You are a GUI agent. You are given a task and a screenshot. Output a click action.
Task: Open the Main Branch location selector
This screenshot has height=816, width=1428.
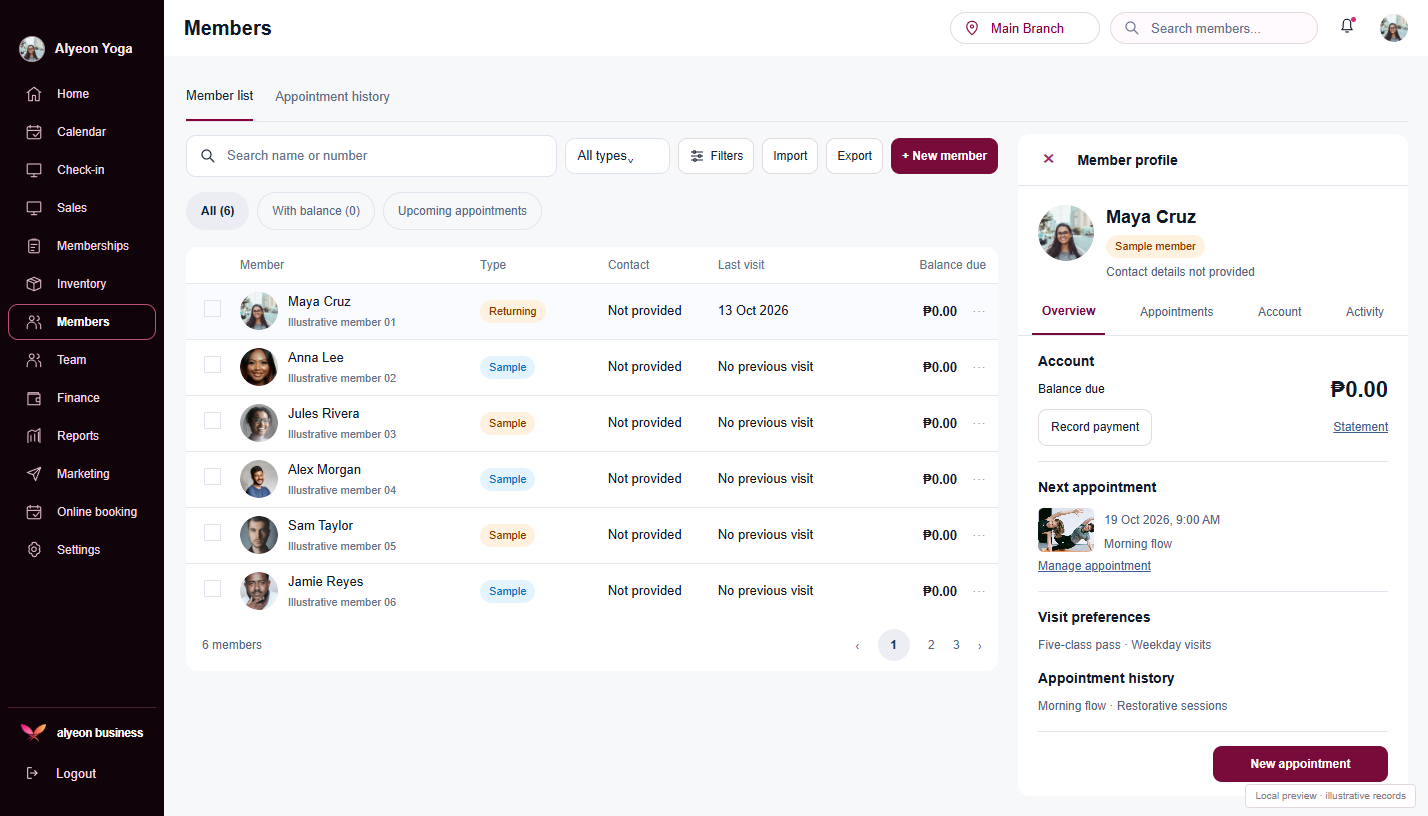1024,28
